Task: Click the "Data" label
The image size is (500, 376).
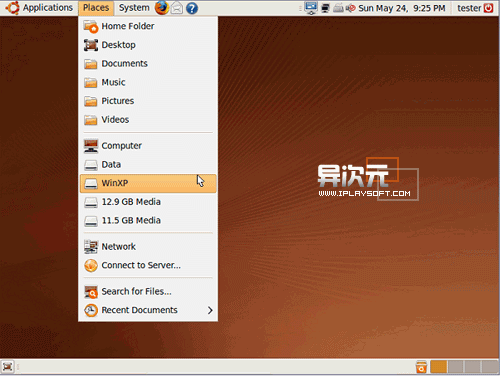Action: click(111, 165)
